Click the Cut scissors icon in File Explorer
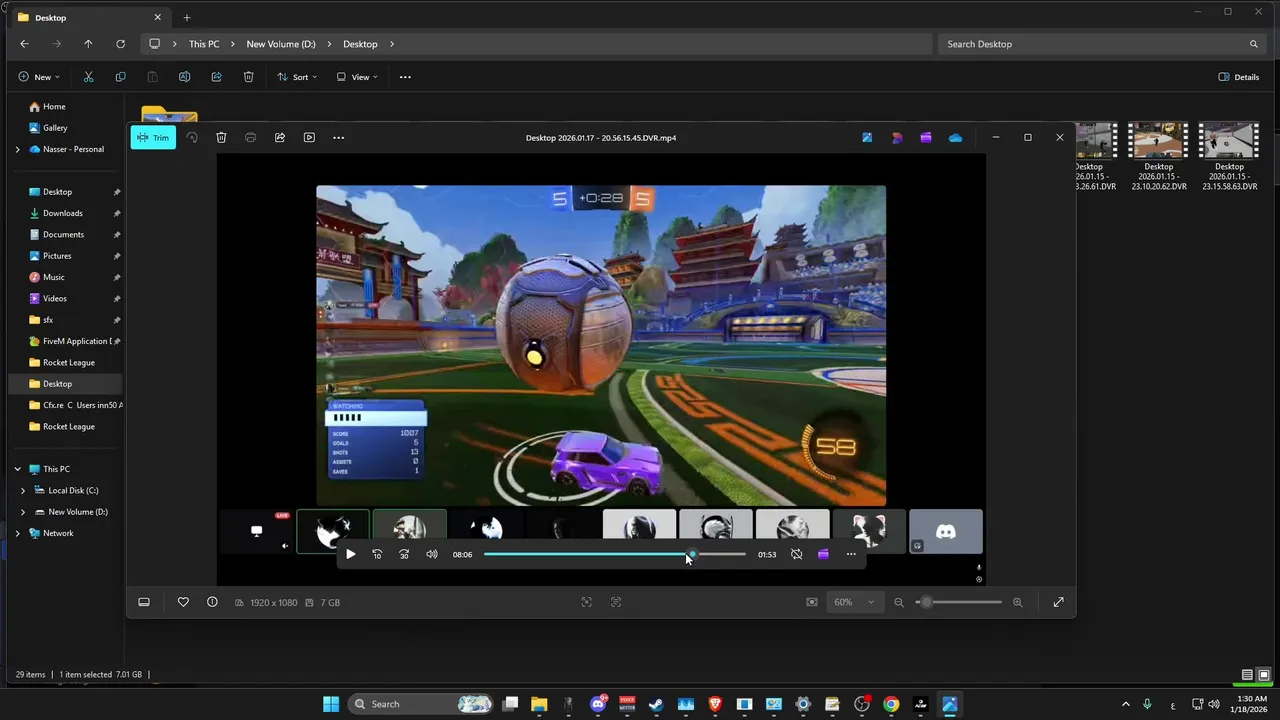This screenshot has height=720, width=1280. tap(88, 77)
